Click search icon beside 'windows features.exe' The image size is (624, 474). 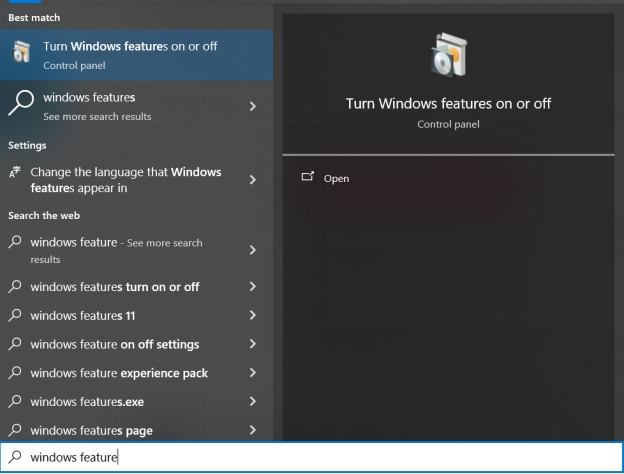coord(15,401)
